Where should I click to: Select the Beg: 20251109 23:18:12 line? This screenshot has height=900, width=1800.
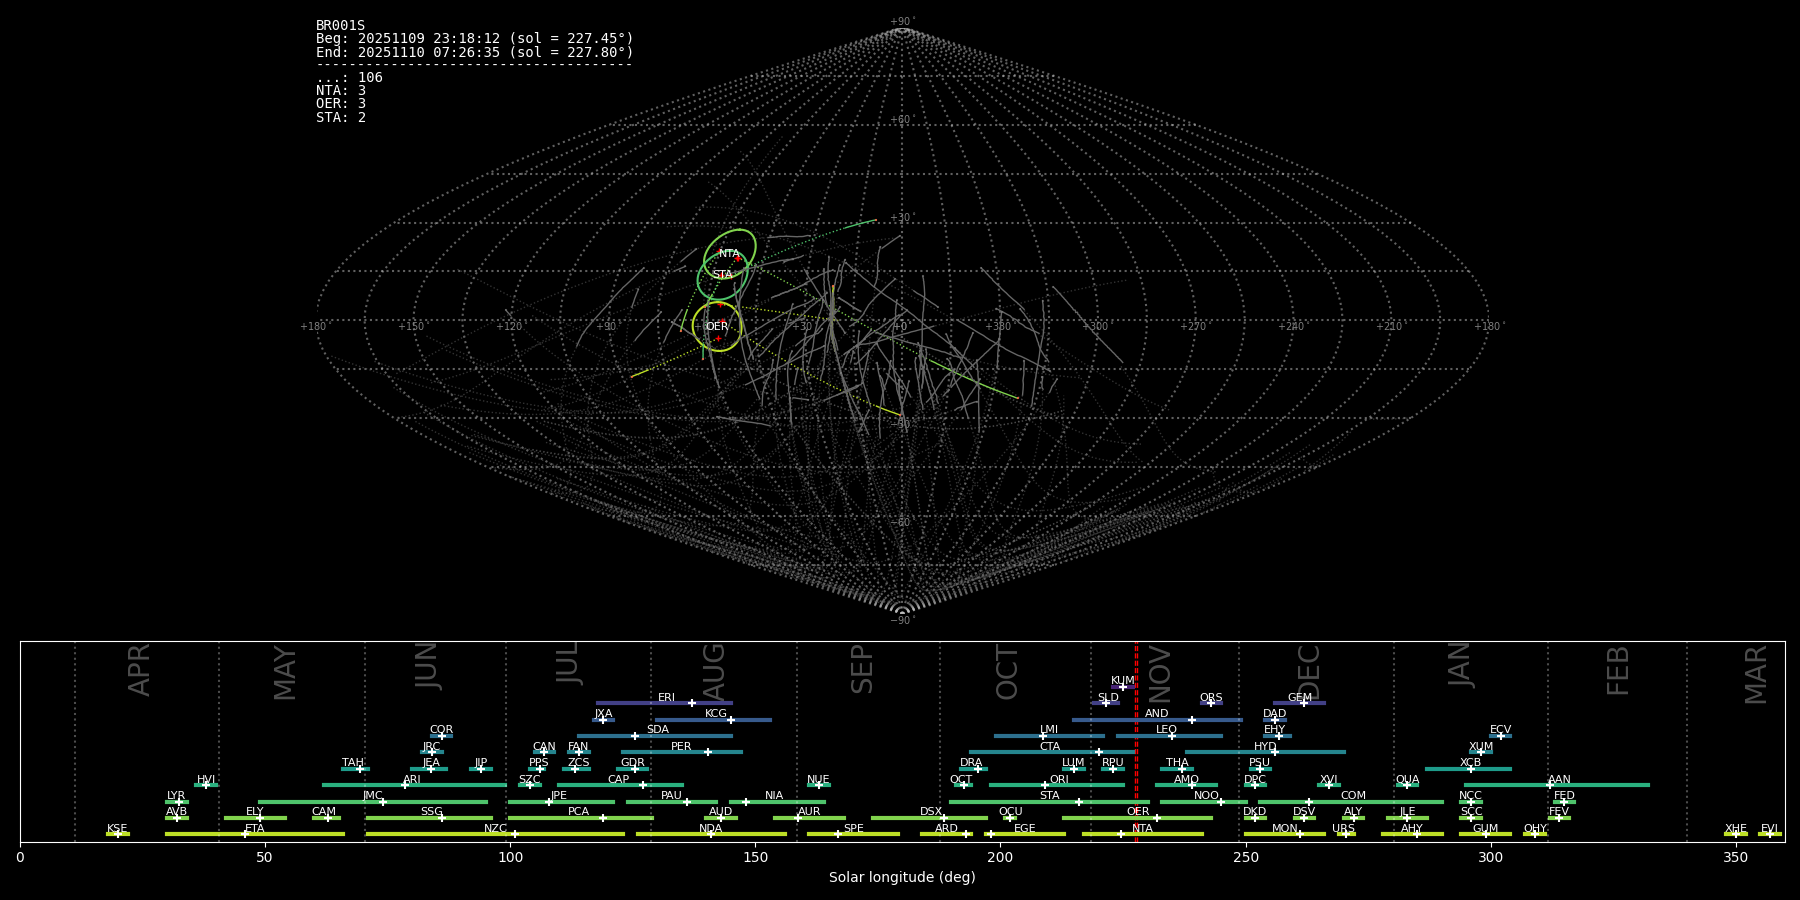(475, 39)
